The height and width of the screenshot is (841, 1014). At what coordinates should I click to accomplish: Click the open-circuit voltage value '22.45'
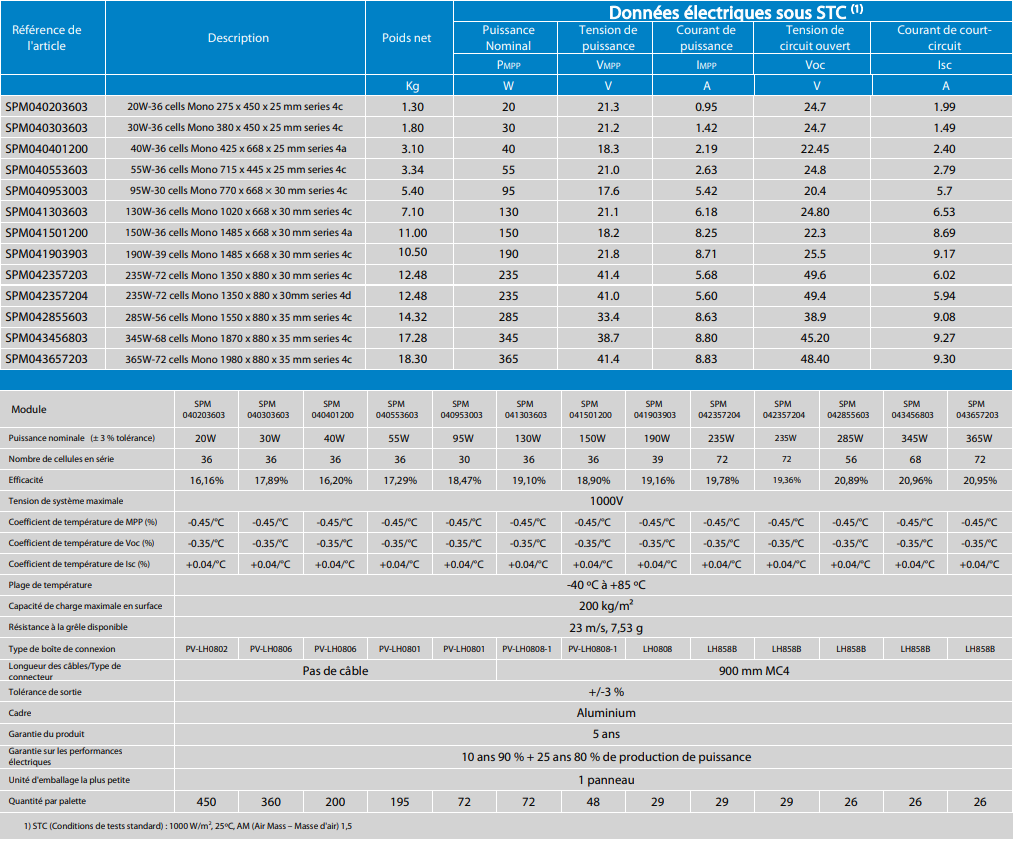tap(815, 149)
